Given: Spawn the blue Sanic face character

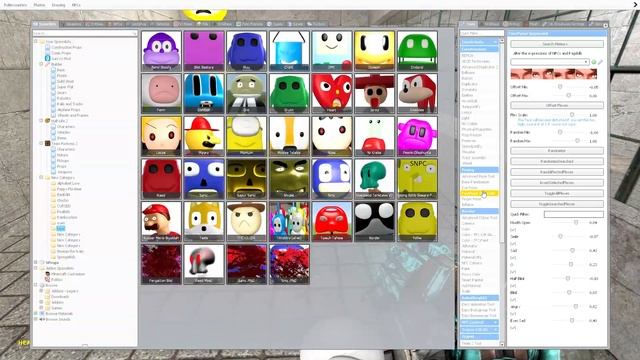Looking at the screenshot, I should pyautogui.click(x=204, y=179).
